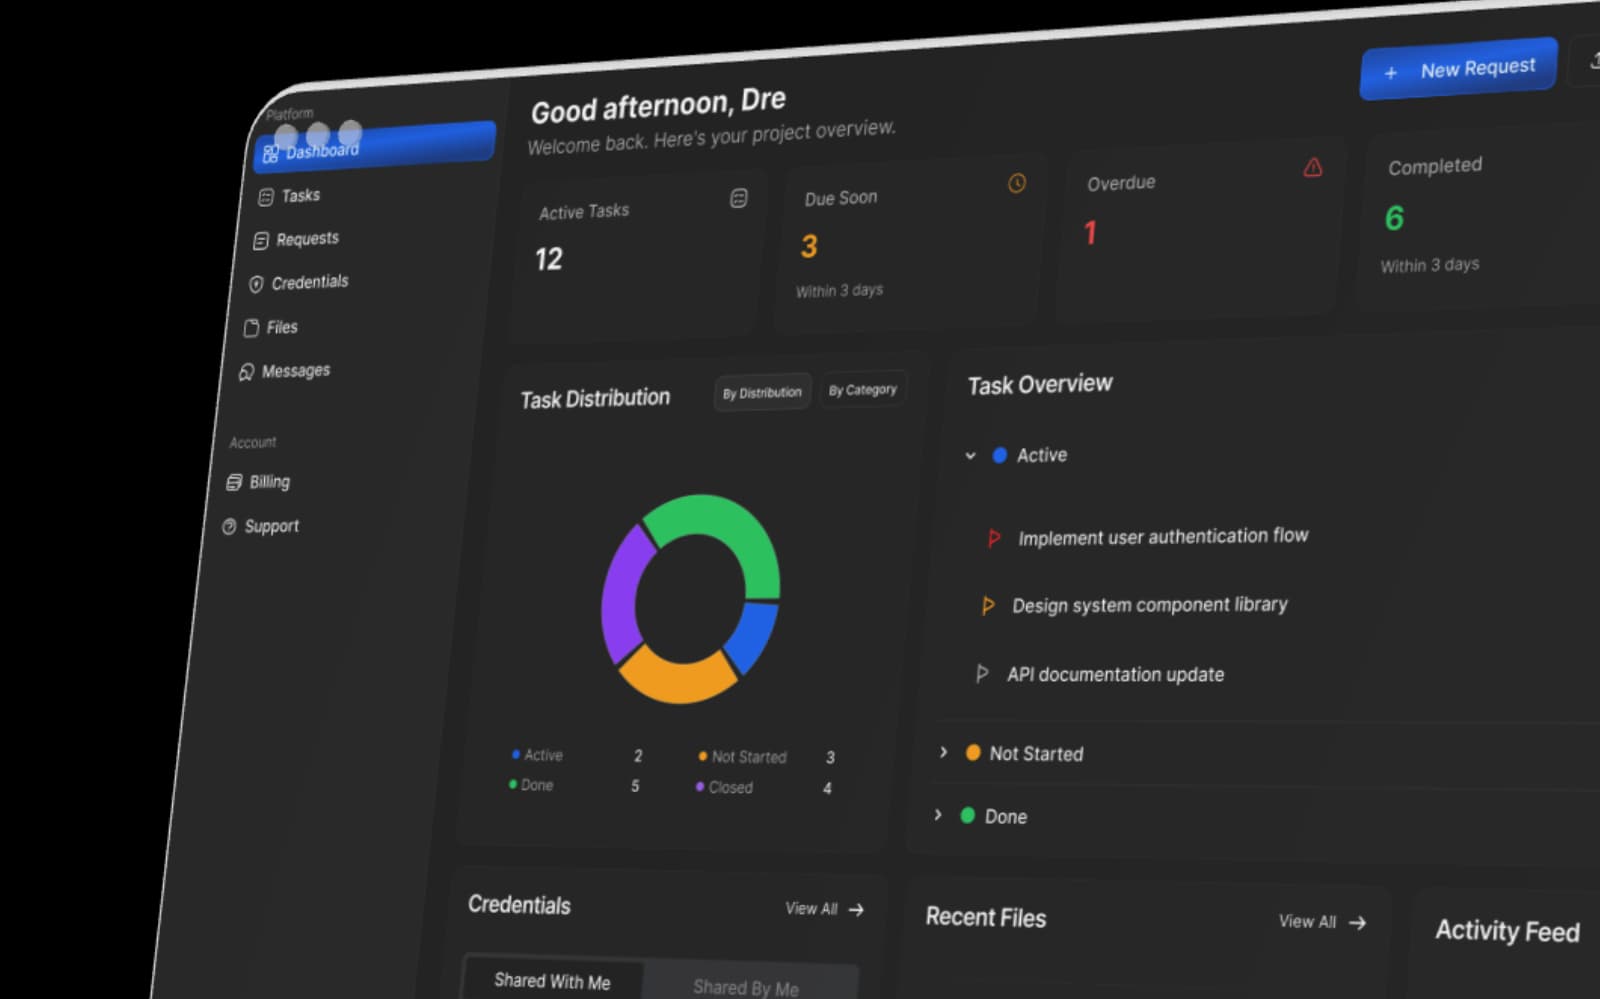Image resolution: width=1600 pixels, height=999 pixels.
Task: Open View All link in Credentials
Action: (x=824, y=909)
